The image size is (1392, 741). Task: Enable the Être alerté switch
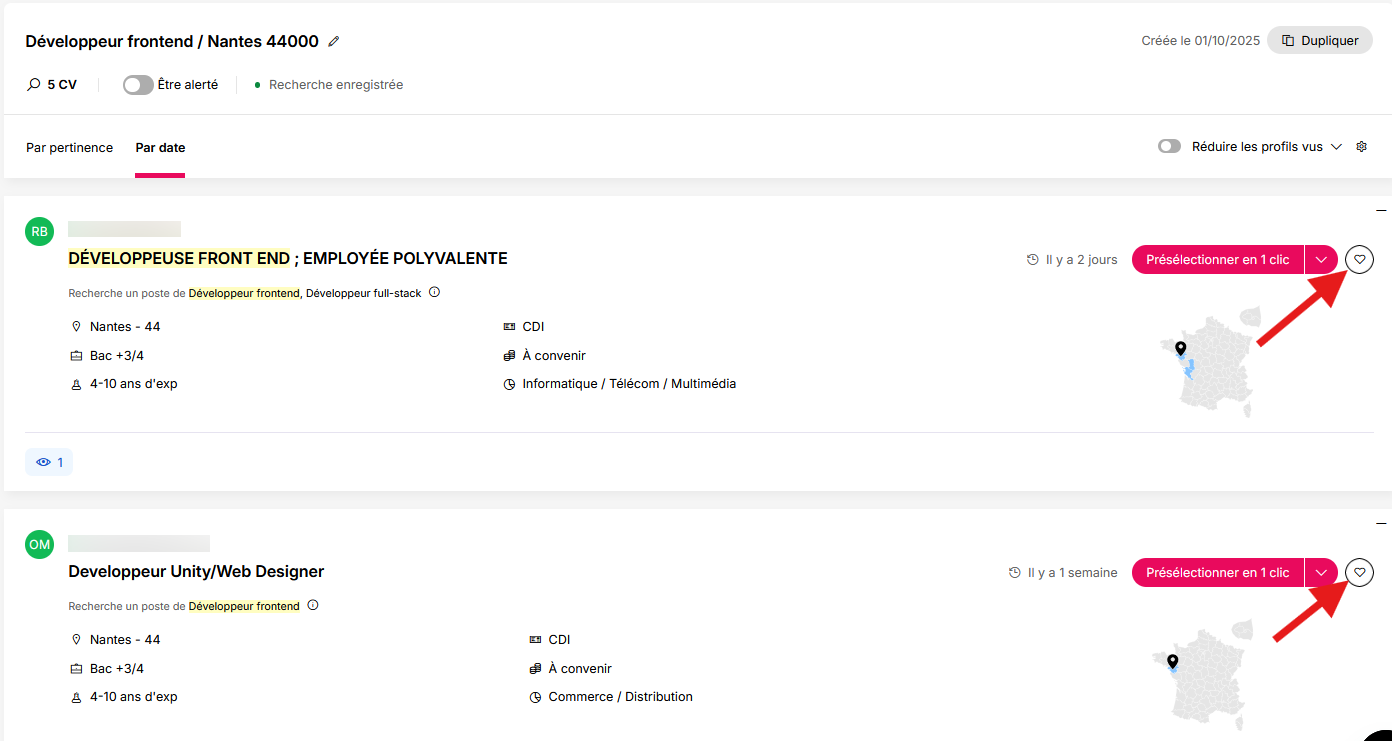138,85
